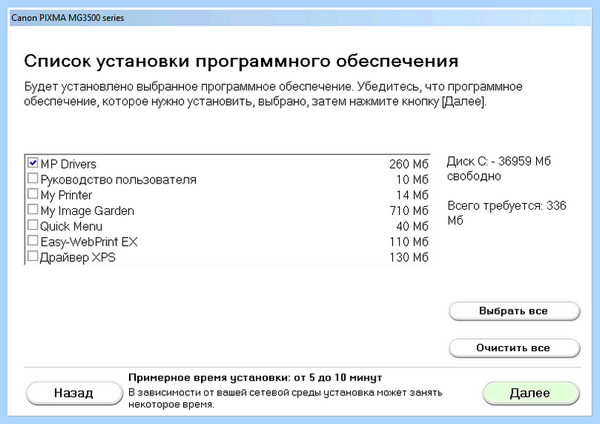The height and width of the screenshot is (424, 600).
Task: Click the Выбрать все button
Action: [x=514, y=311]
